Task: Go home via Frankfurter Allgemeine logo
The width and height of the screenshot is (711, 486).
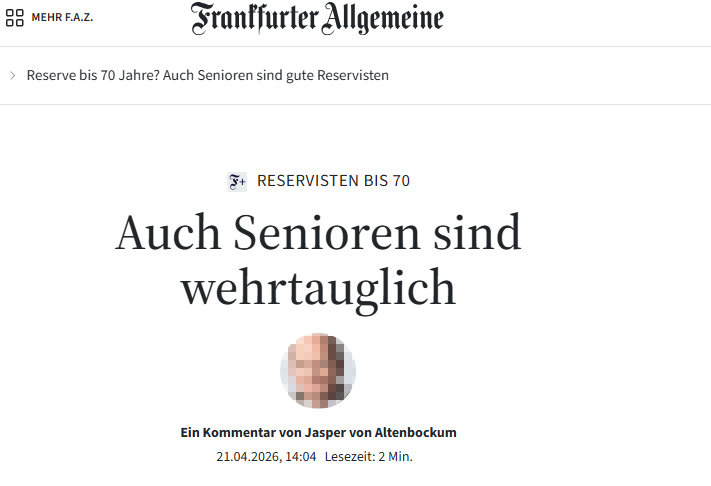Action: pyautogui.click(x=317, y=19)
